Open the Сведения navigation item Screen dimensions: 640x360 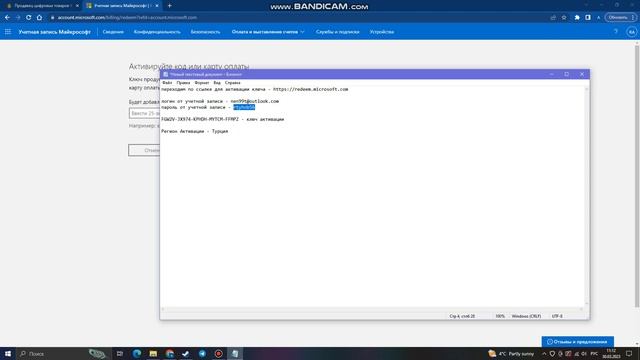(x=113, y=32)
